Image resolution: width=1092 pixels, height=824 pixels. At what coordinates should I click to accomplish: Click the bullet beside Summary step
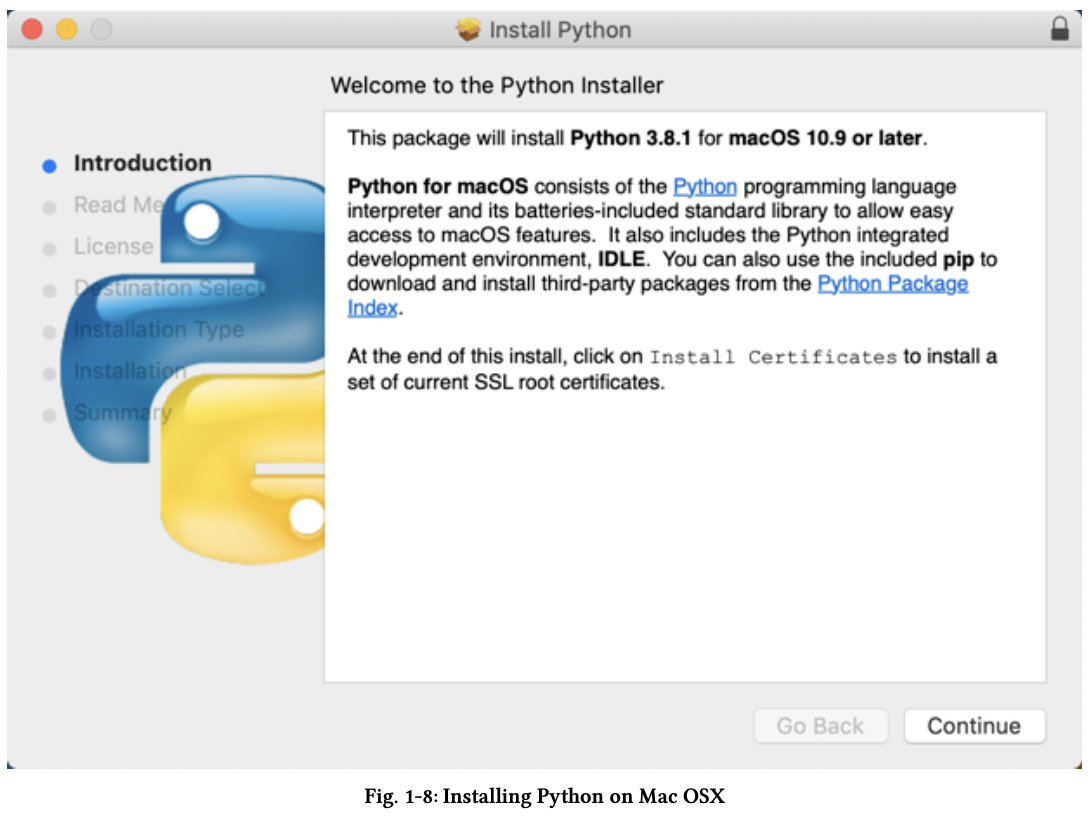click(x=50, y=413)
